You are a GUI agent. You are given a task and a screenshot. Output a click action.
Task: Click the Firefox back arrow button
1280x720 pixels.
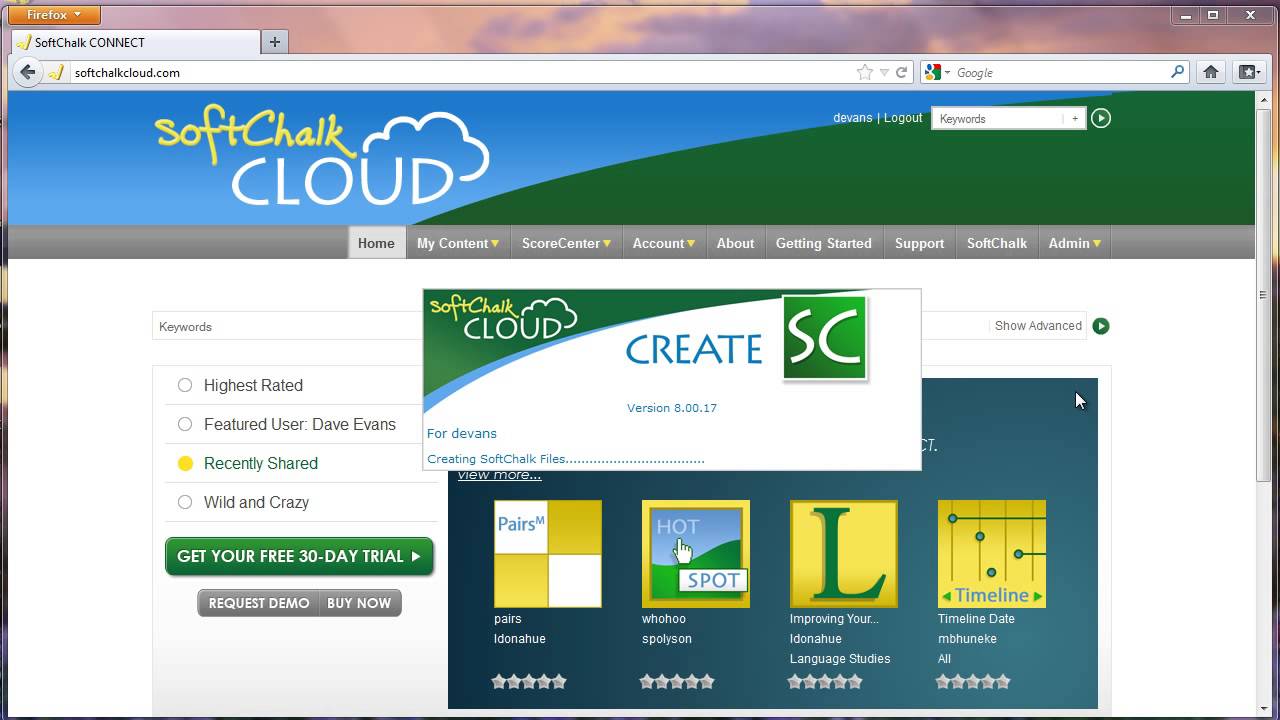tap(28, 72)
